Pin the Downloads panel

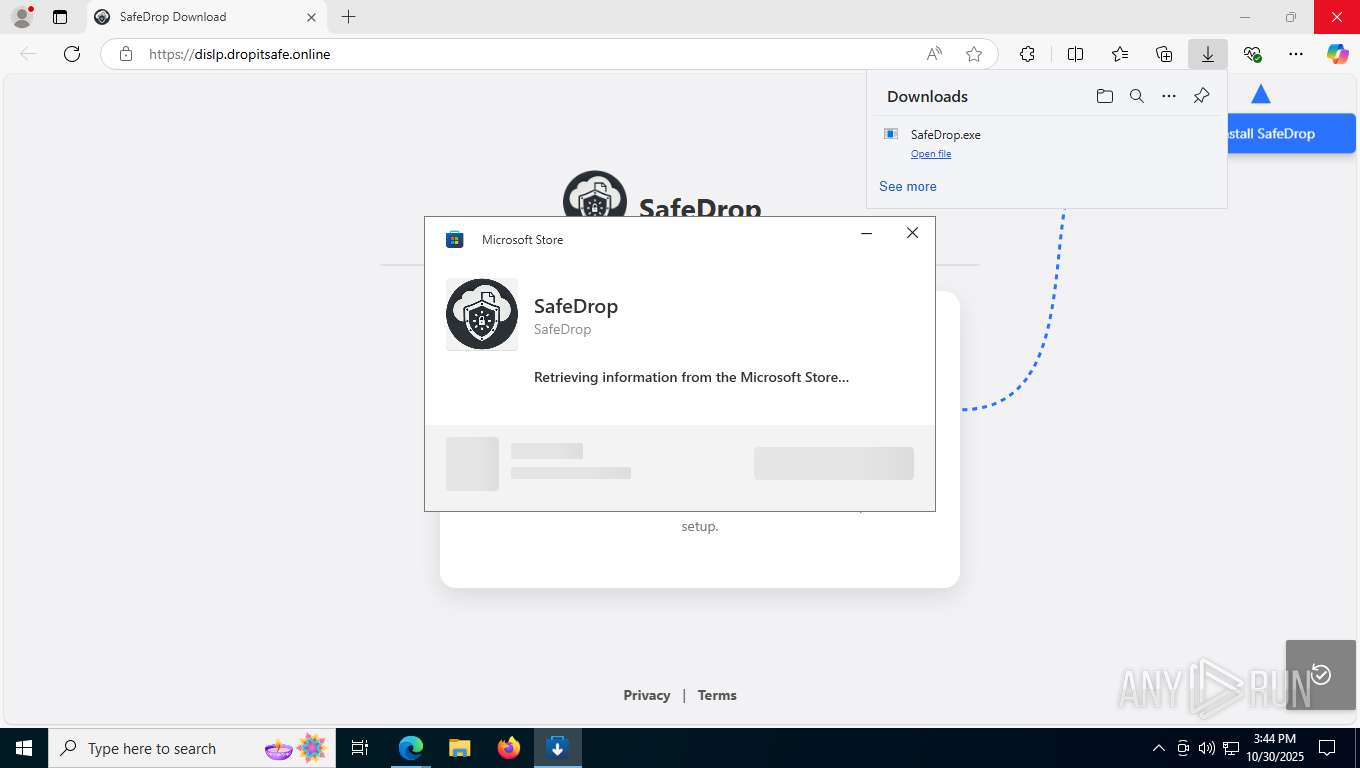pos(1202,96)
